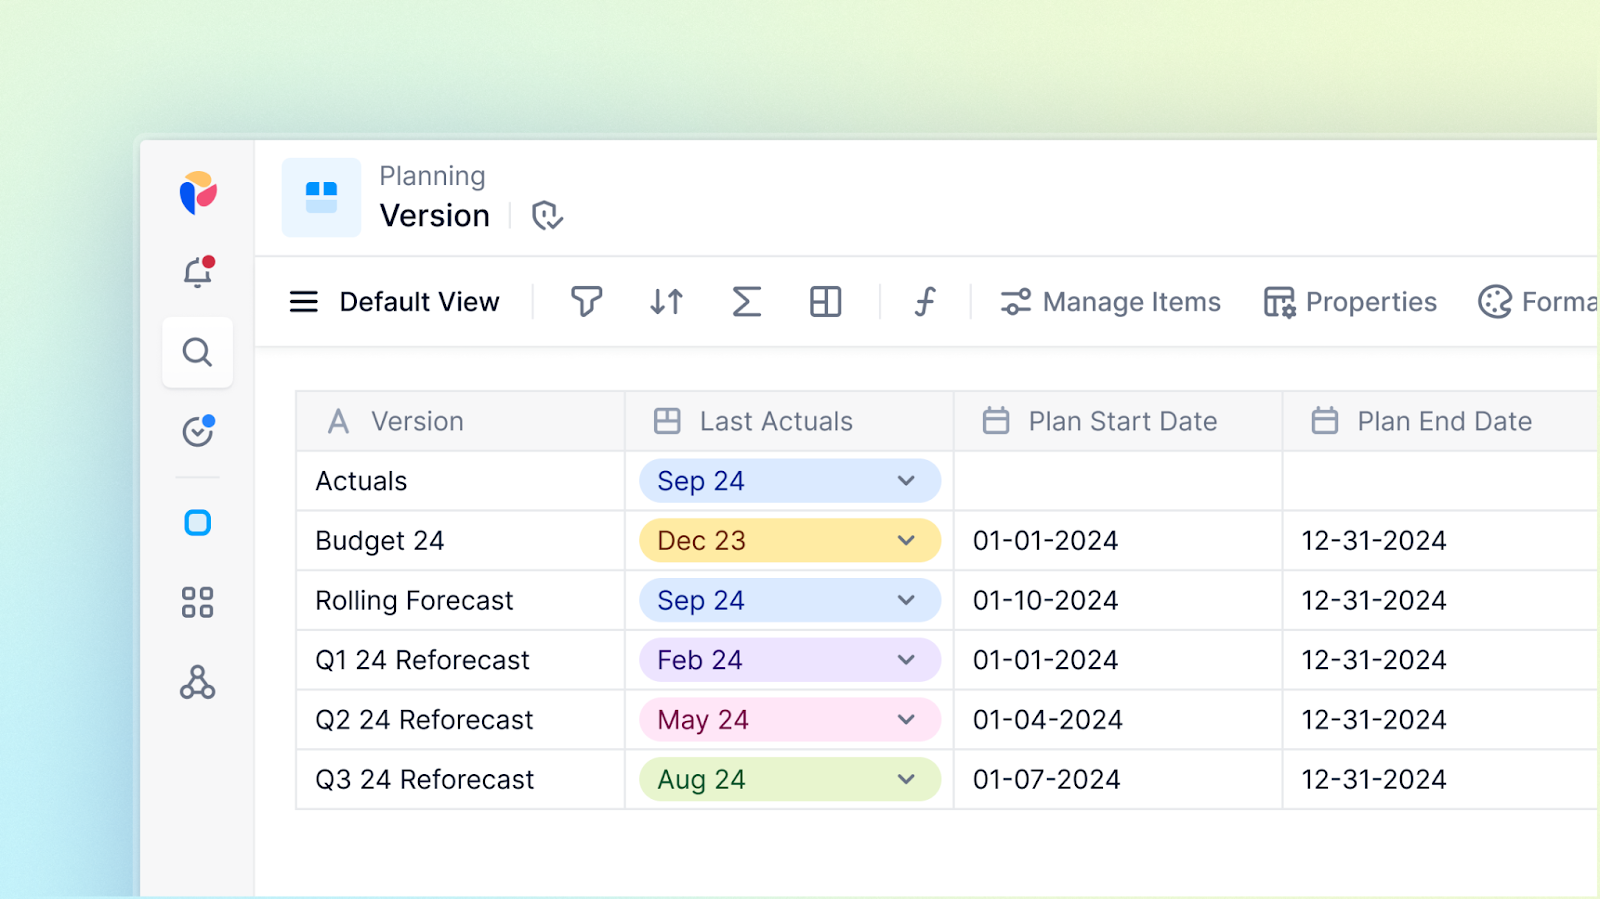
Task: Expand the Dec 23 dropdown for Budget 24
Action: 906,541
